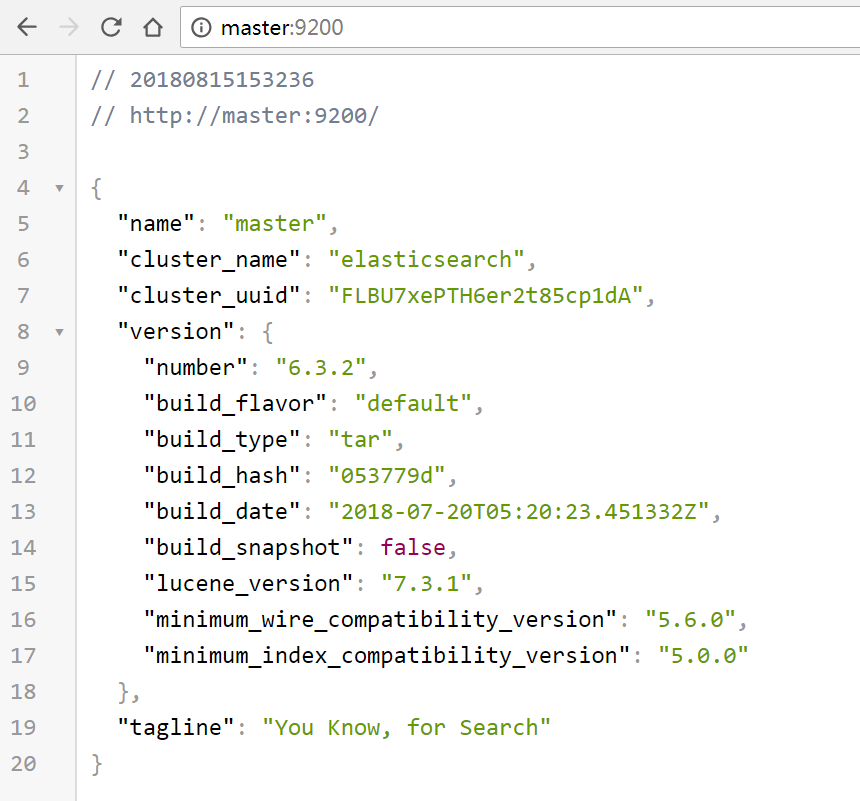Click the "cluster_uuid" key
Screen dimensions: 860x801
tap(209, 296)
